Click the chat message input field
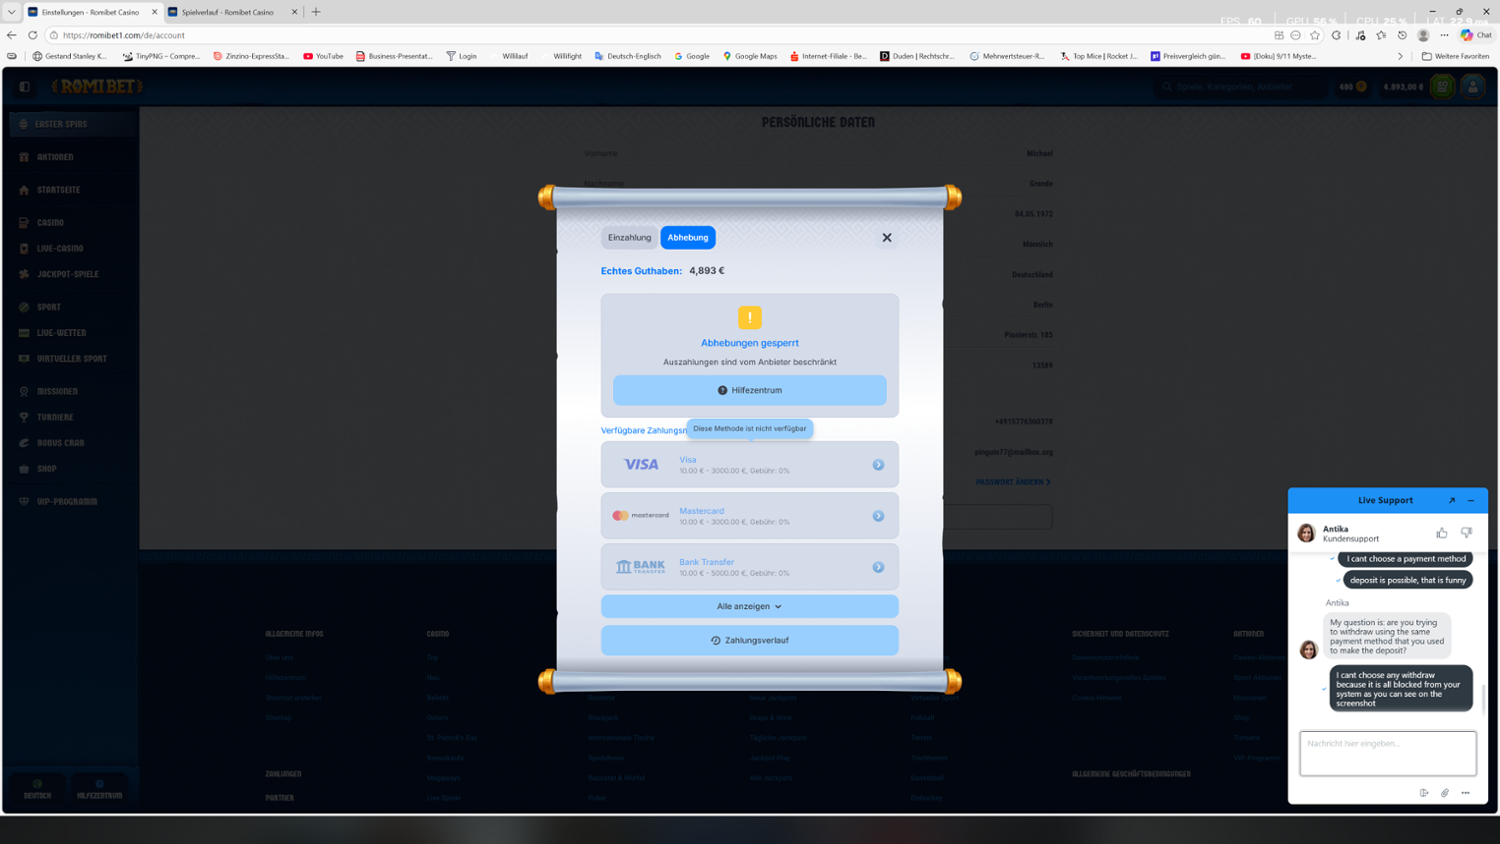Image resolution: width=1500 pixels, height=844 pixels. [x=1387, y=753]
